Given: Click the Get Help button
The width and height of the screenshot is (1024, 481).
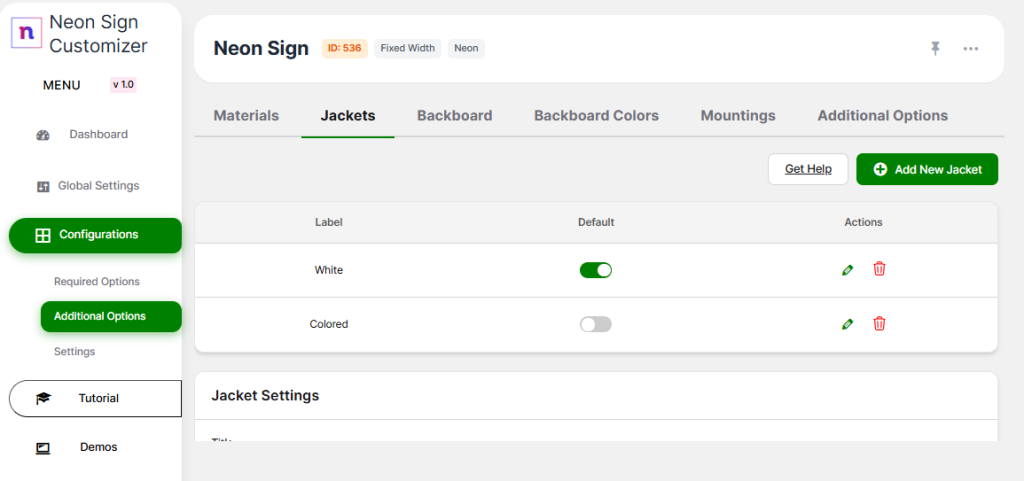Looking at the screenshot, I should 808,169.
